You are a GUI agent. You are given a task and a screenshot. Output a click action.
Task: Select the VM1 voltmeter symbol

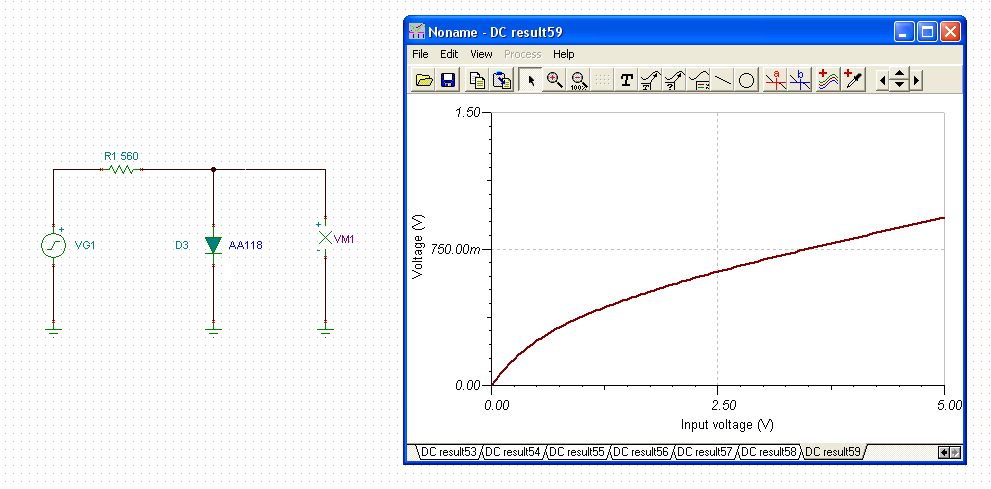pyautogui.click(x=325, y=238)
